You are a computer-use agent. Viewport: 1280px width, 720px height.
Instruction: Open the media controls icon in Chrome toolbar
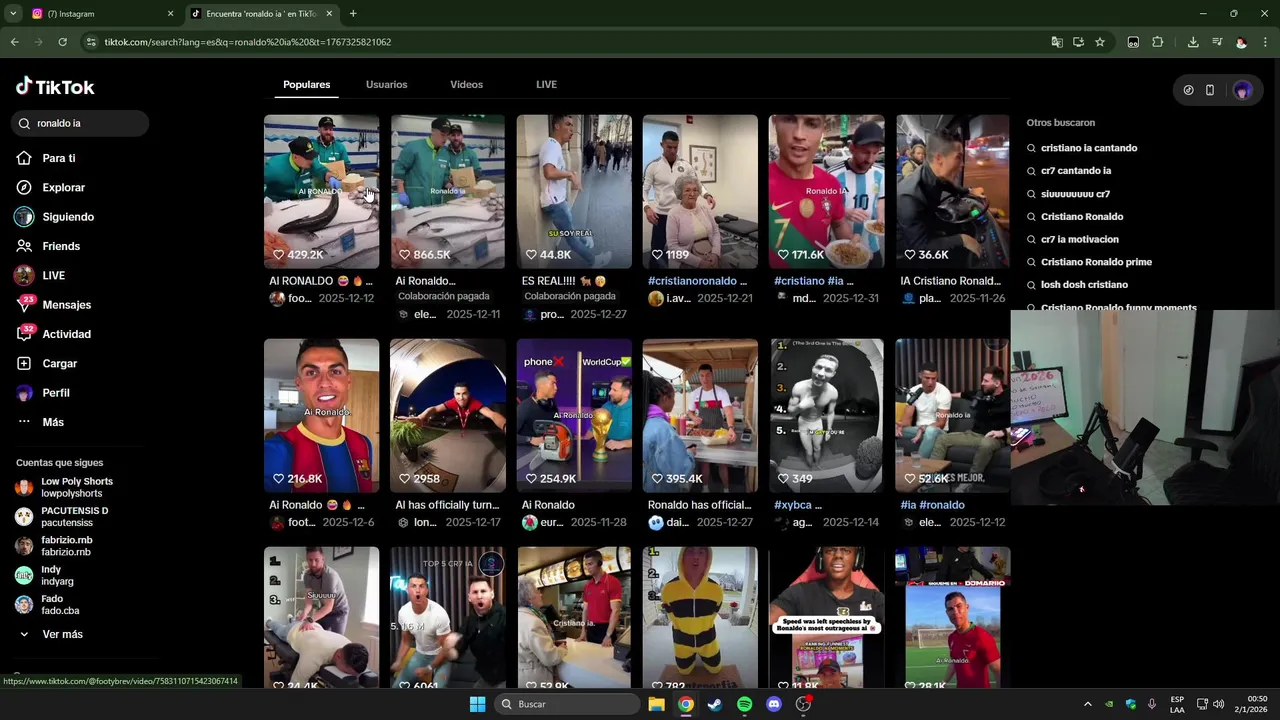click(x=1217, y=42)
